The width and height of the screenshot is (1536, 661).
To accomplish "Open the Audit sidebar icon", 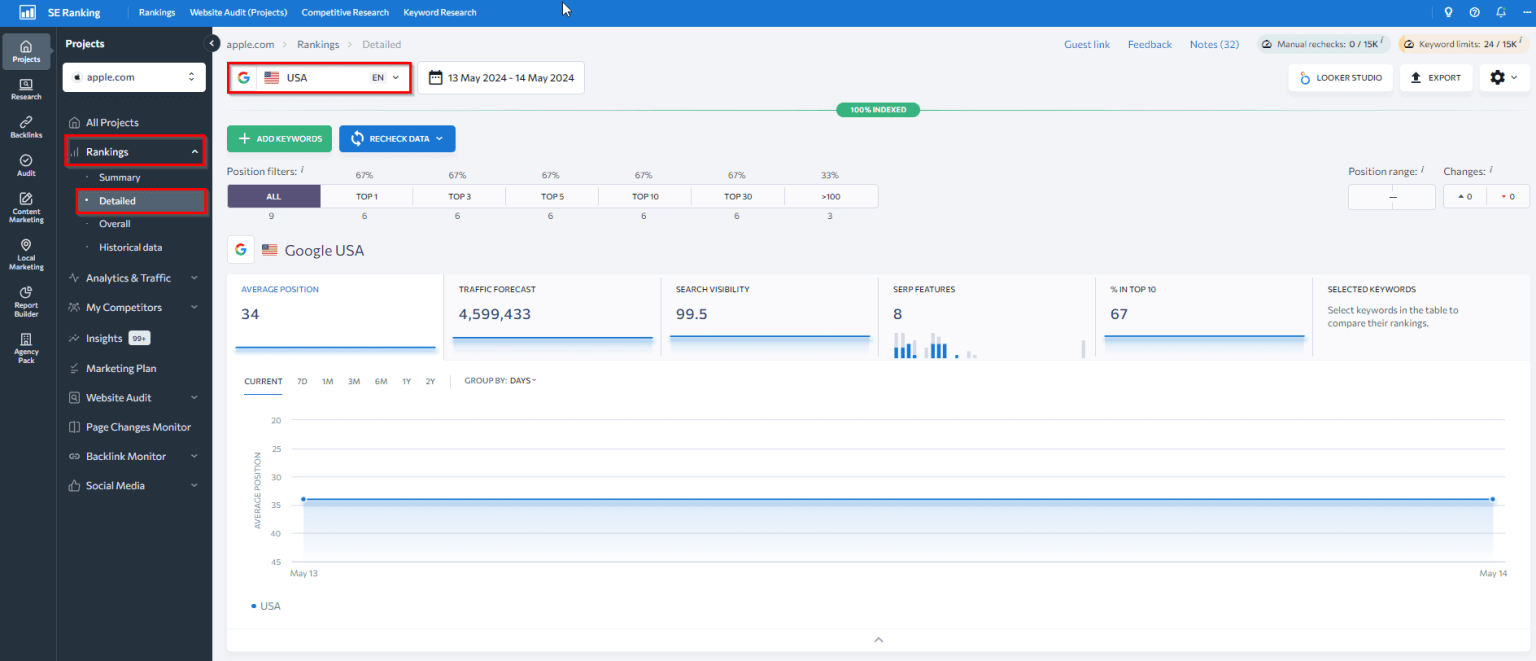I will coord(26,165).
